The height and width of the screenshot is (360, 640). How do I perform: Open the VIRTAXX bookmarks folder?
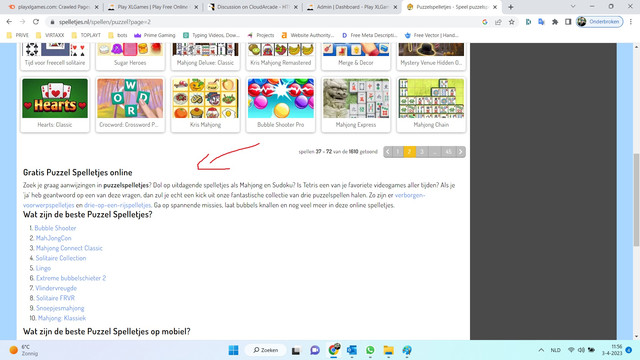50,35
